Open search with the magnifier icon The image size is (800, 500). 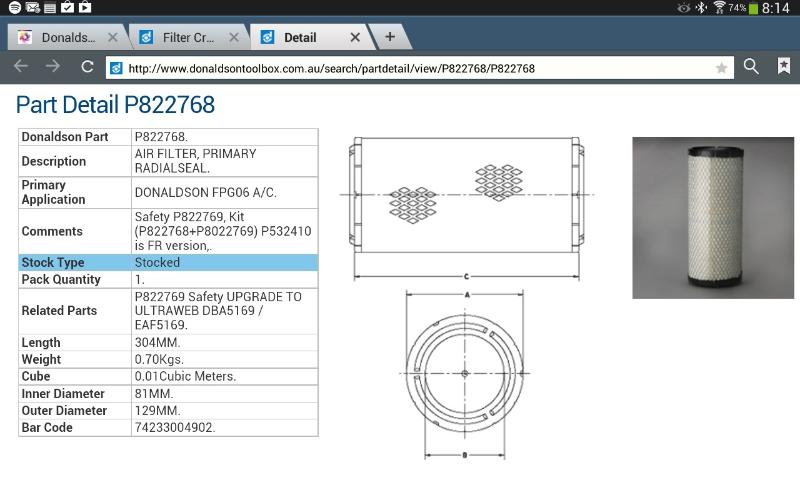click(751, 66)
